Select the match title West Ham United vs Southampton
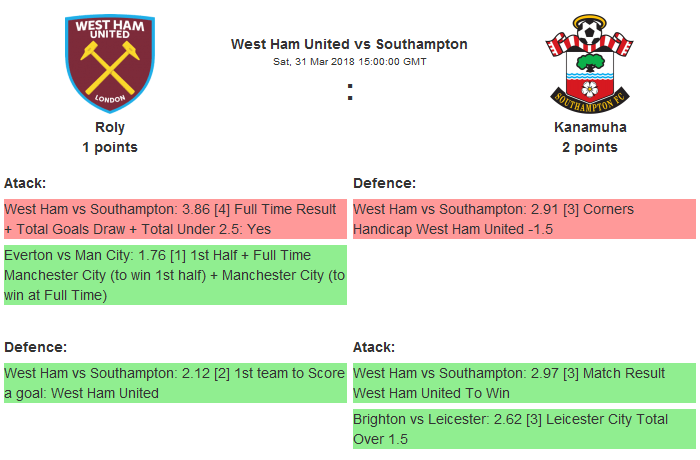The height and width of the screenshot is (460, 700). click(x=349, y=44)
